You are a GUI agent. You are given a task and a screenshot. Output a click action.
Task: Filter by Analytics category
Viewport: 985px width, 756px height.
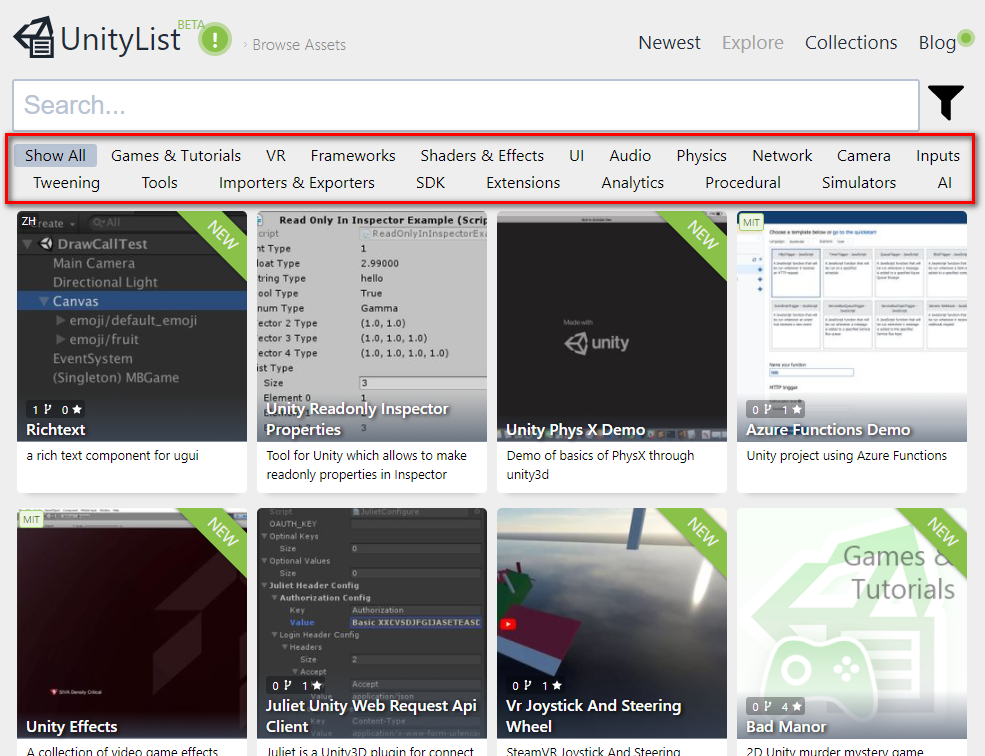pos(633,183)
